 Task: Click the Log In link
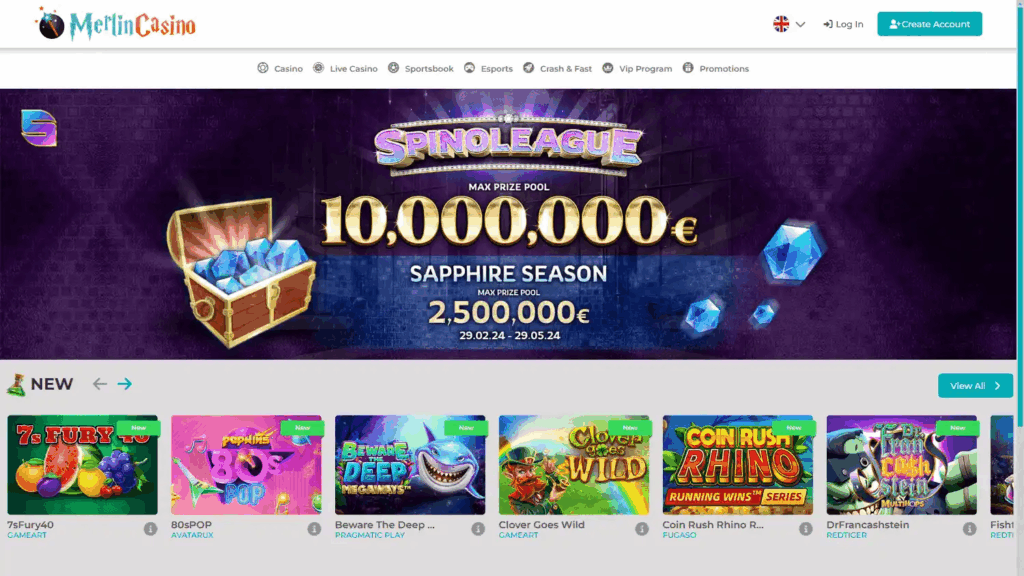click(843, 24)
